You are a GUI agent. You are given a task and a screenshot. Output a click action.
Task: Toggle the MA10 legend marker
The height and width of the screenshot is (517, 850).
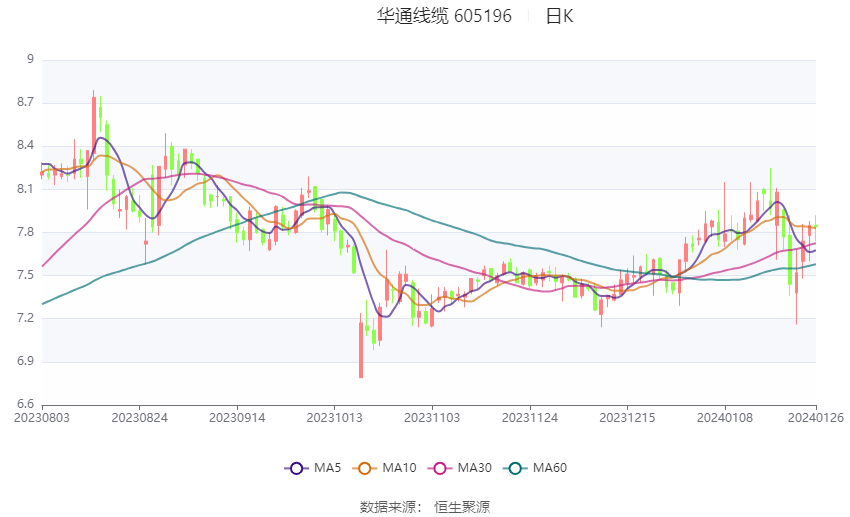pyautogui.click(x=364, y=468)
